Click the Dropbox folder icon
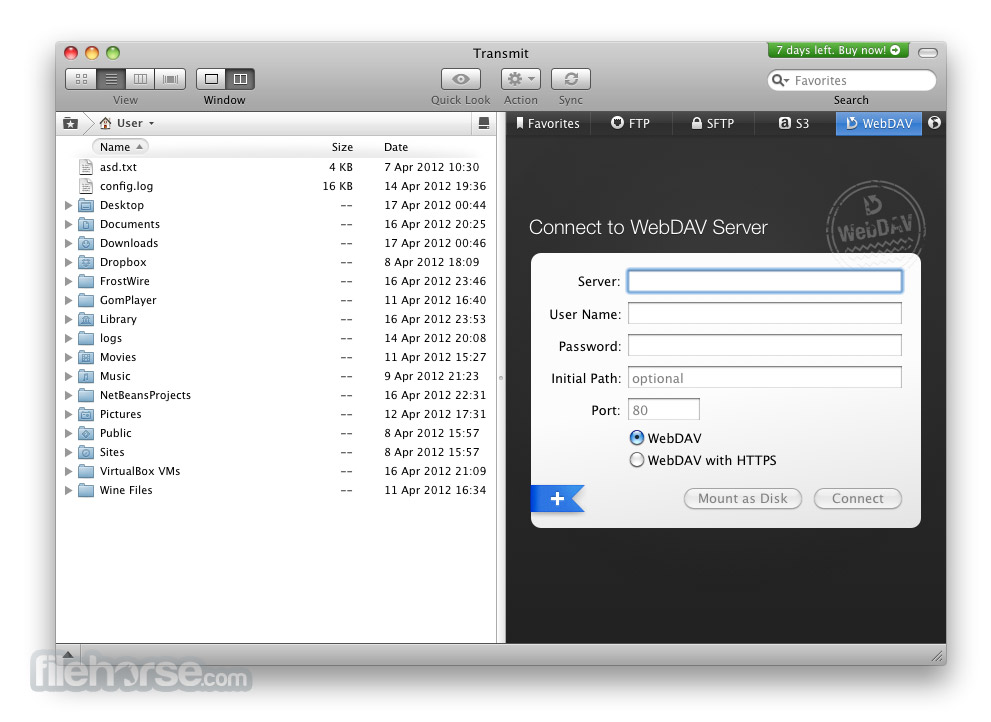This screenshot has height=722, width=991. (86, 262)
